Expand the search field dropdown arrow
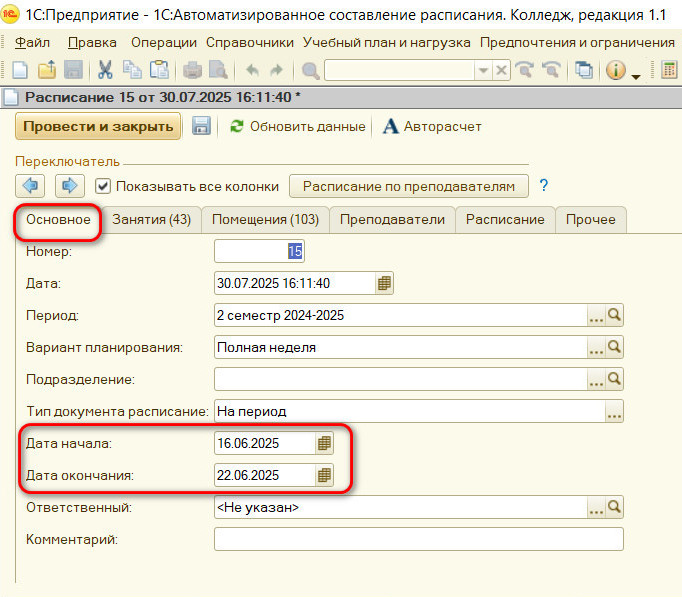This screenshot has width=682, height=597. 483,70
